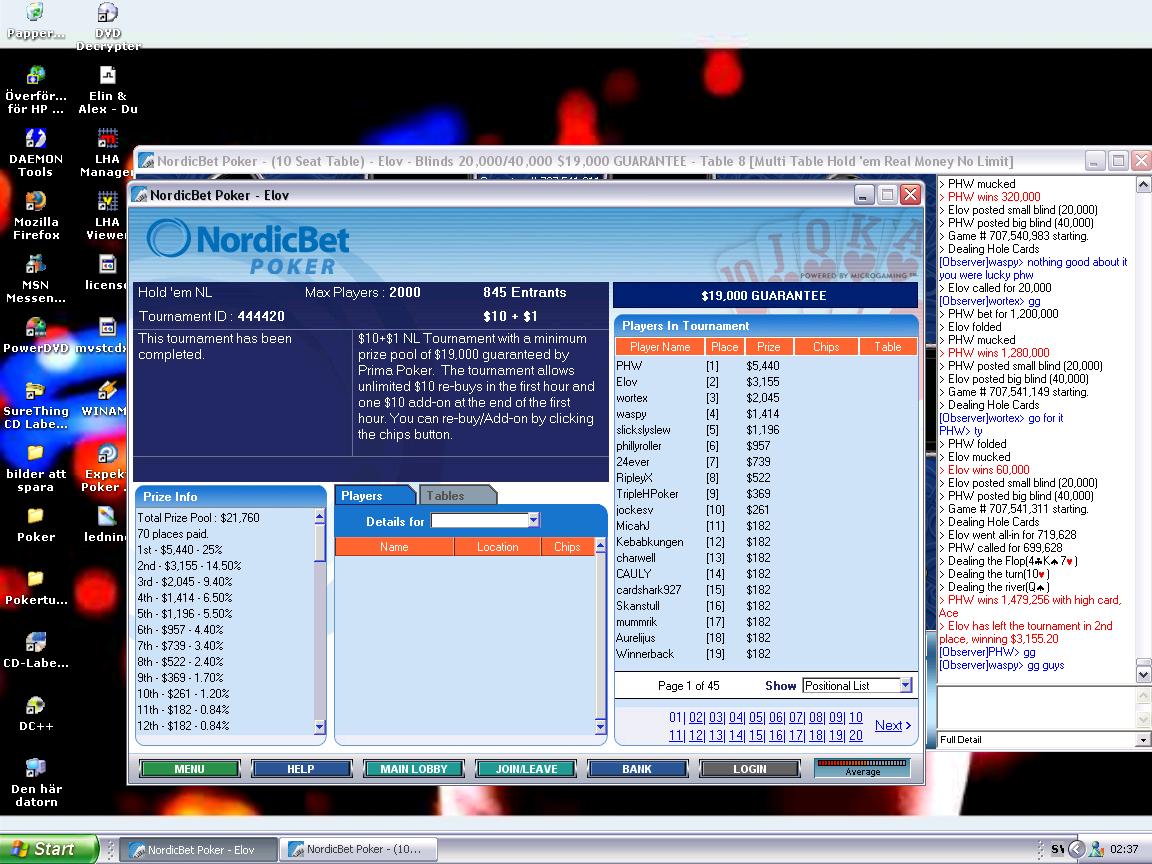Go to MAIN LOBBY

click(x=414, y=768)
